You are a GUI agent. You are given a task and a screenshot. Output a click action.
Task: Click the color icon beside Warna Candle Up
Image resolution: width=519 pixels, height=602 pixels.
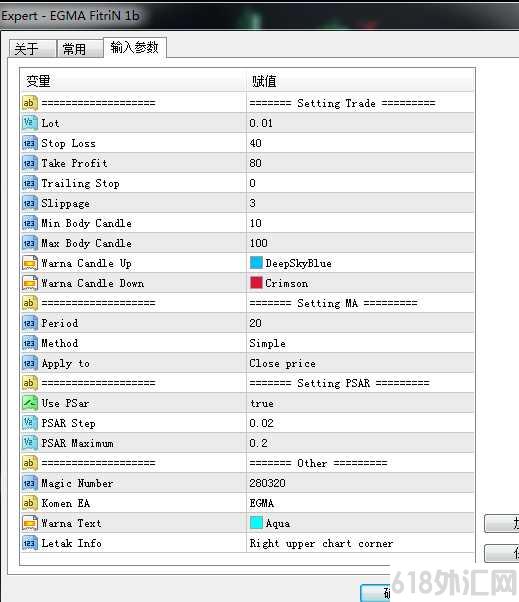(x=30, y=263)
